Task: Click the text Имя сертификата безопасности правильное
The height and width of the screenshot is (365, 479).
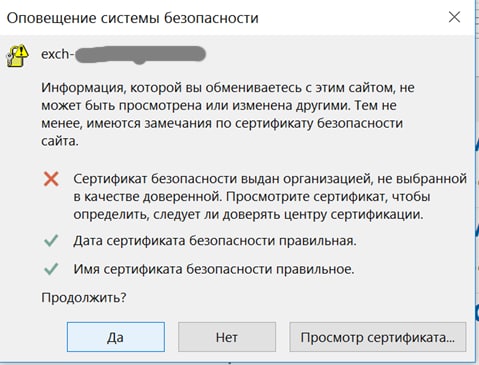Action: pyautogui.click(x=214, y=269)
